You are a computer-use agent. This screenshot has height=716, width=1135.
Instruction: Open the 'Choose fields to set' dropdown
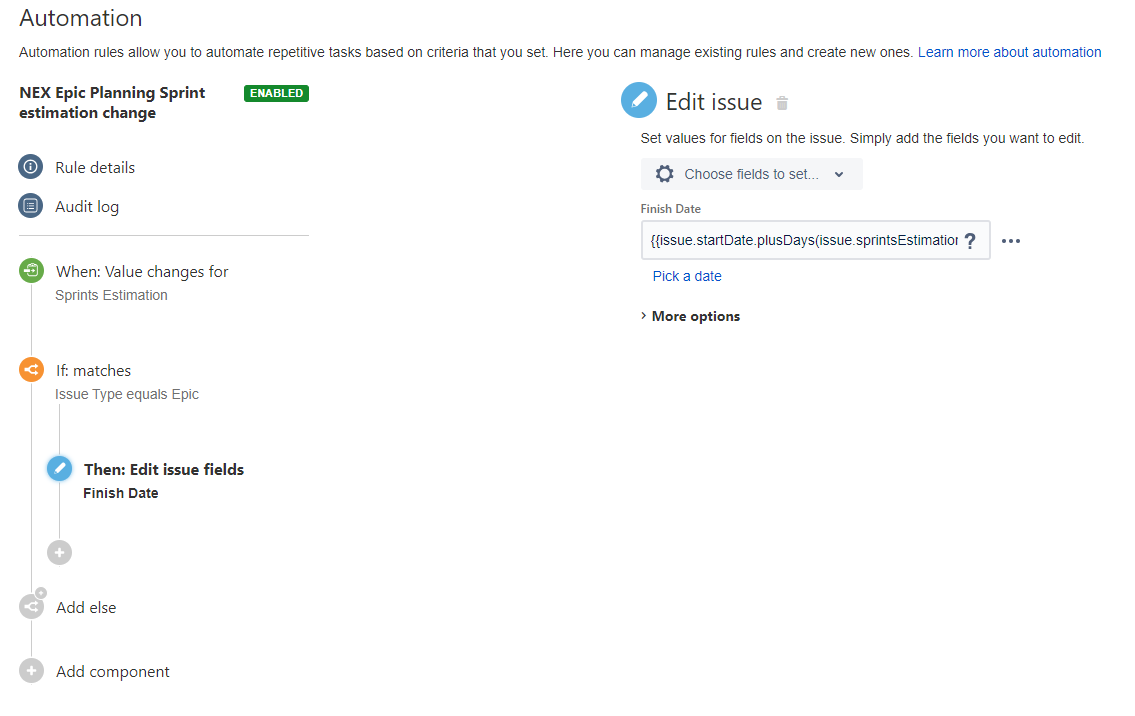[751, 173]
